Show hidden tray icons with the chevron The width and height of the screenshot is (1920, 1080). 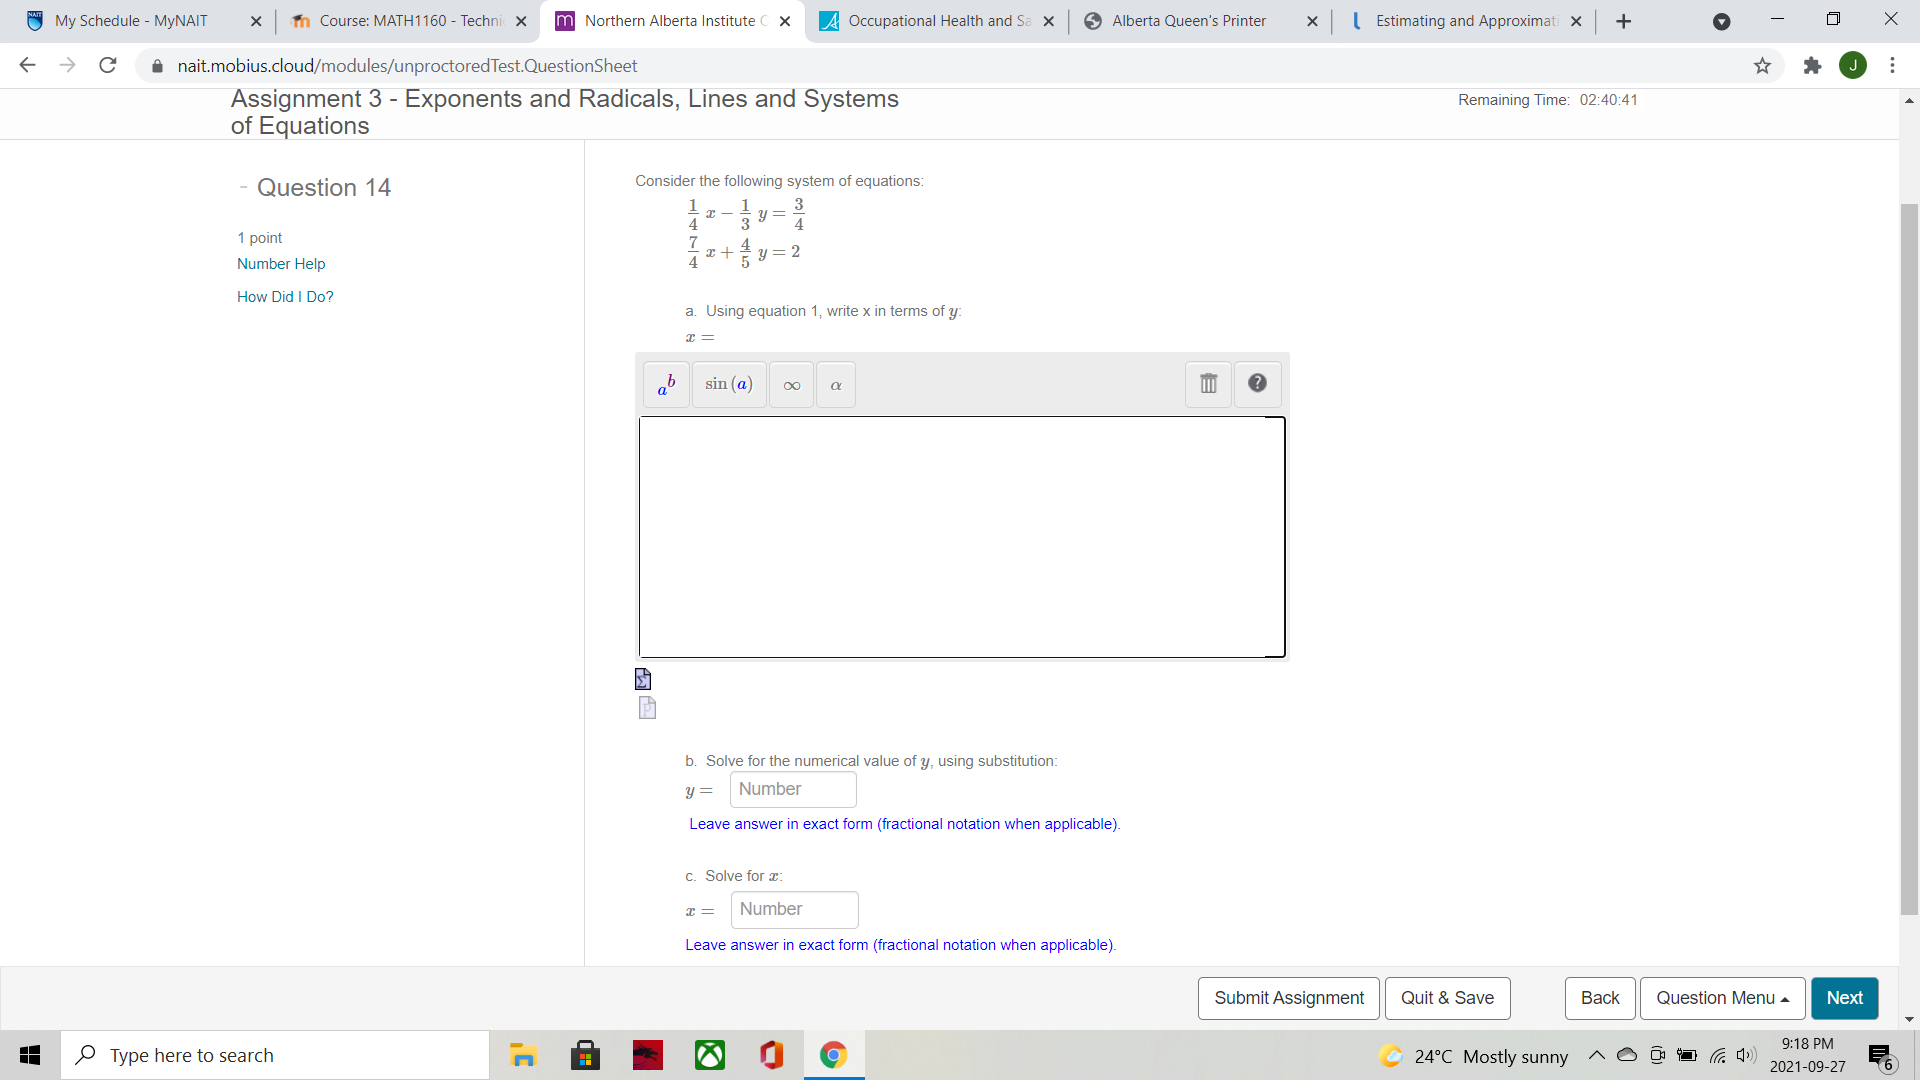tap(1597, 1055)
